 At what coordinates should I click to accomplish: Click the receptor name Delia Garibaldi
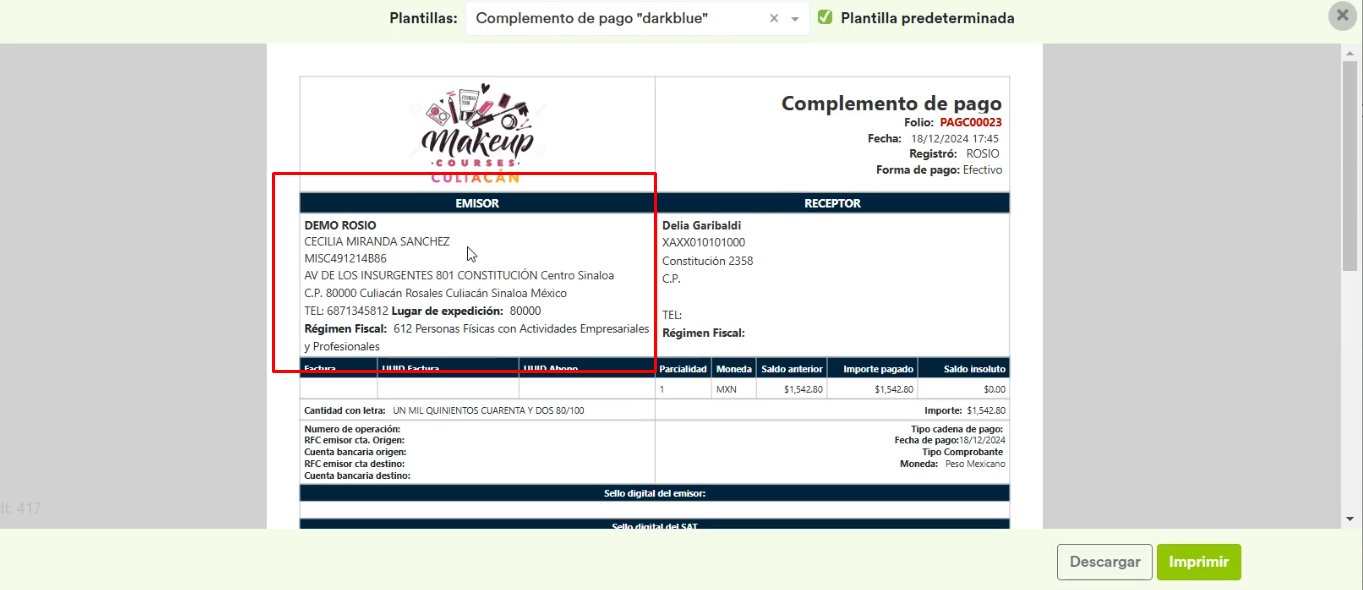tap(701, 226)
